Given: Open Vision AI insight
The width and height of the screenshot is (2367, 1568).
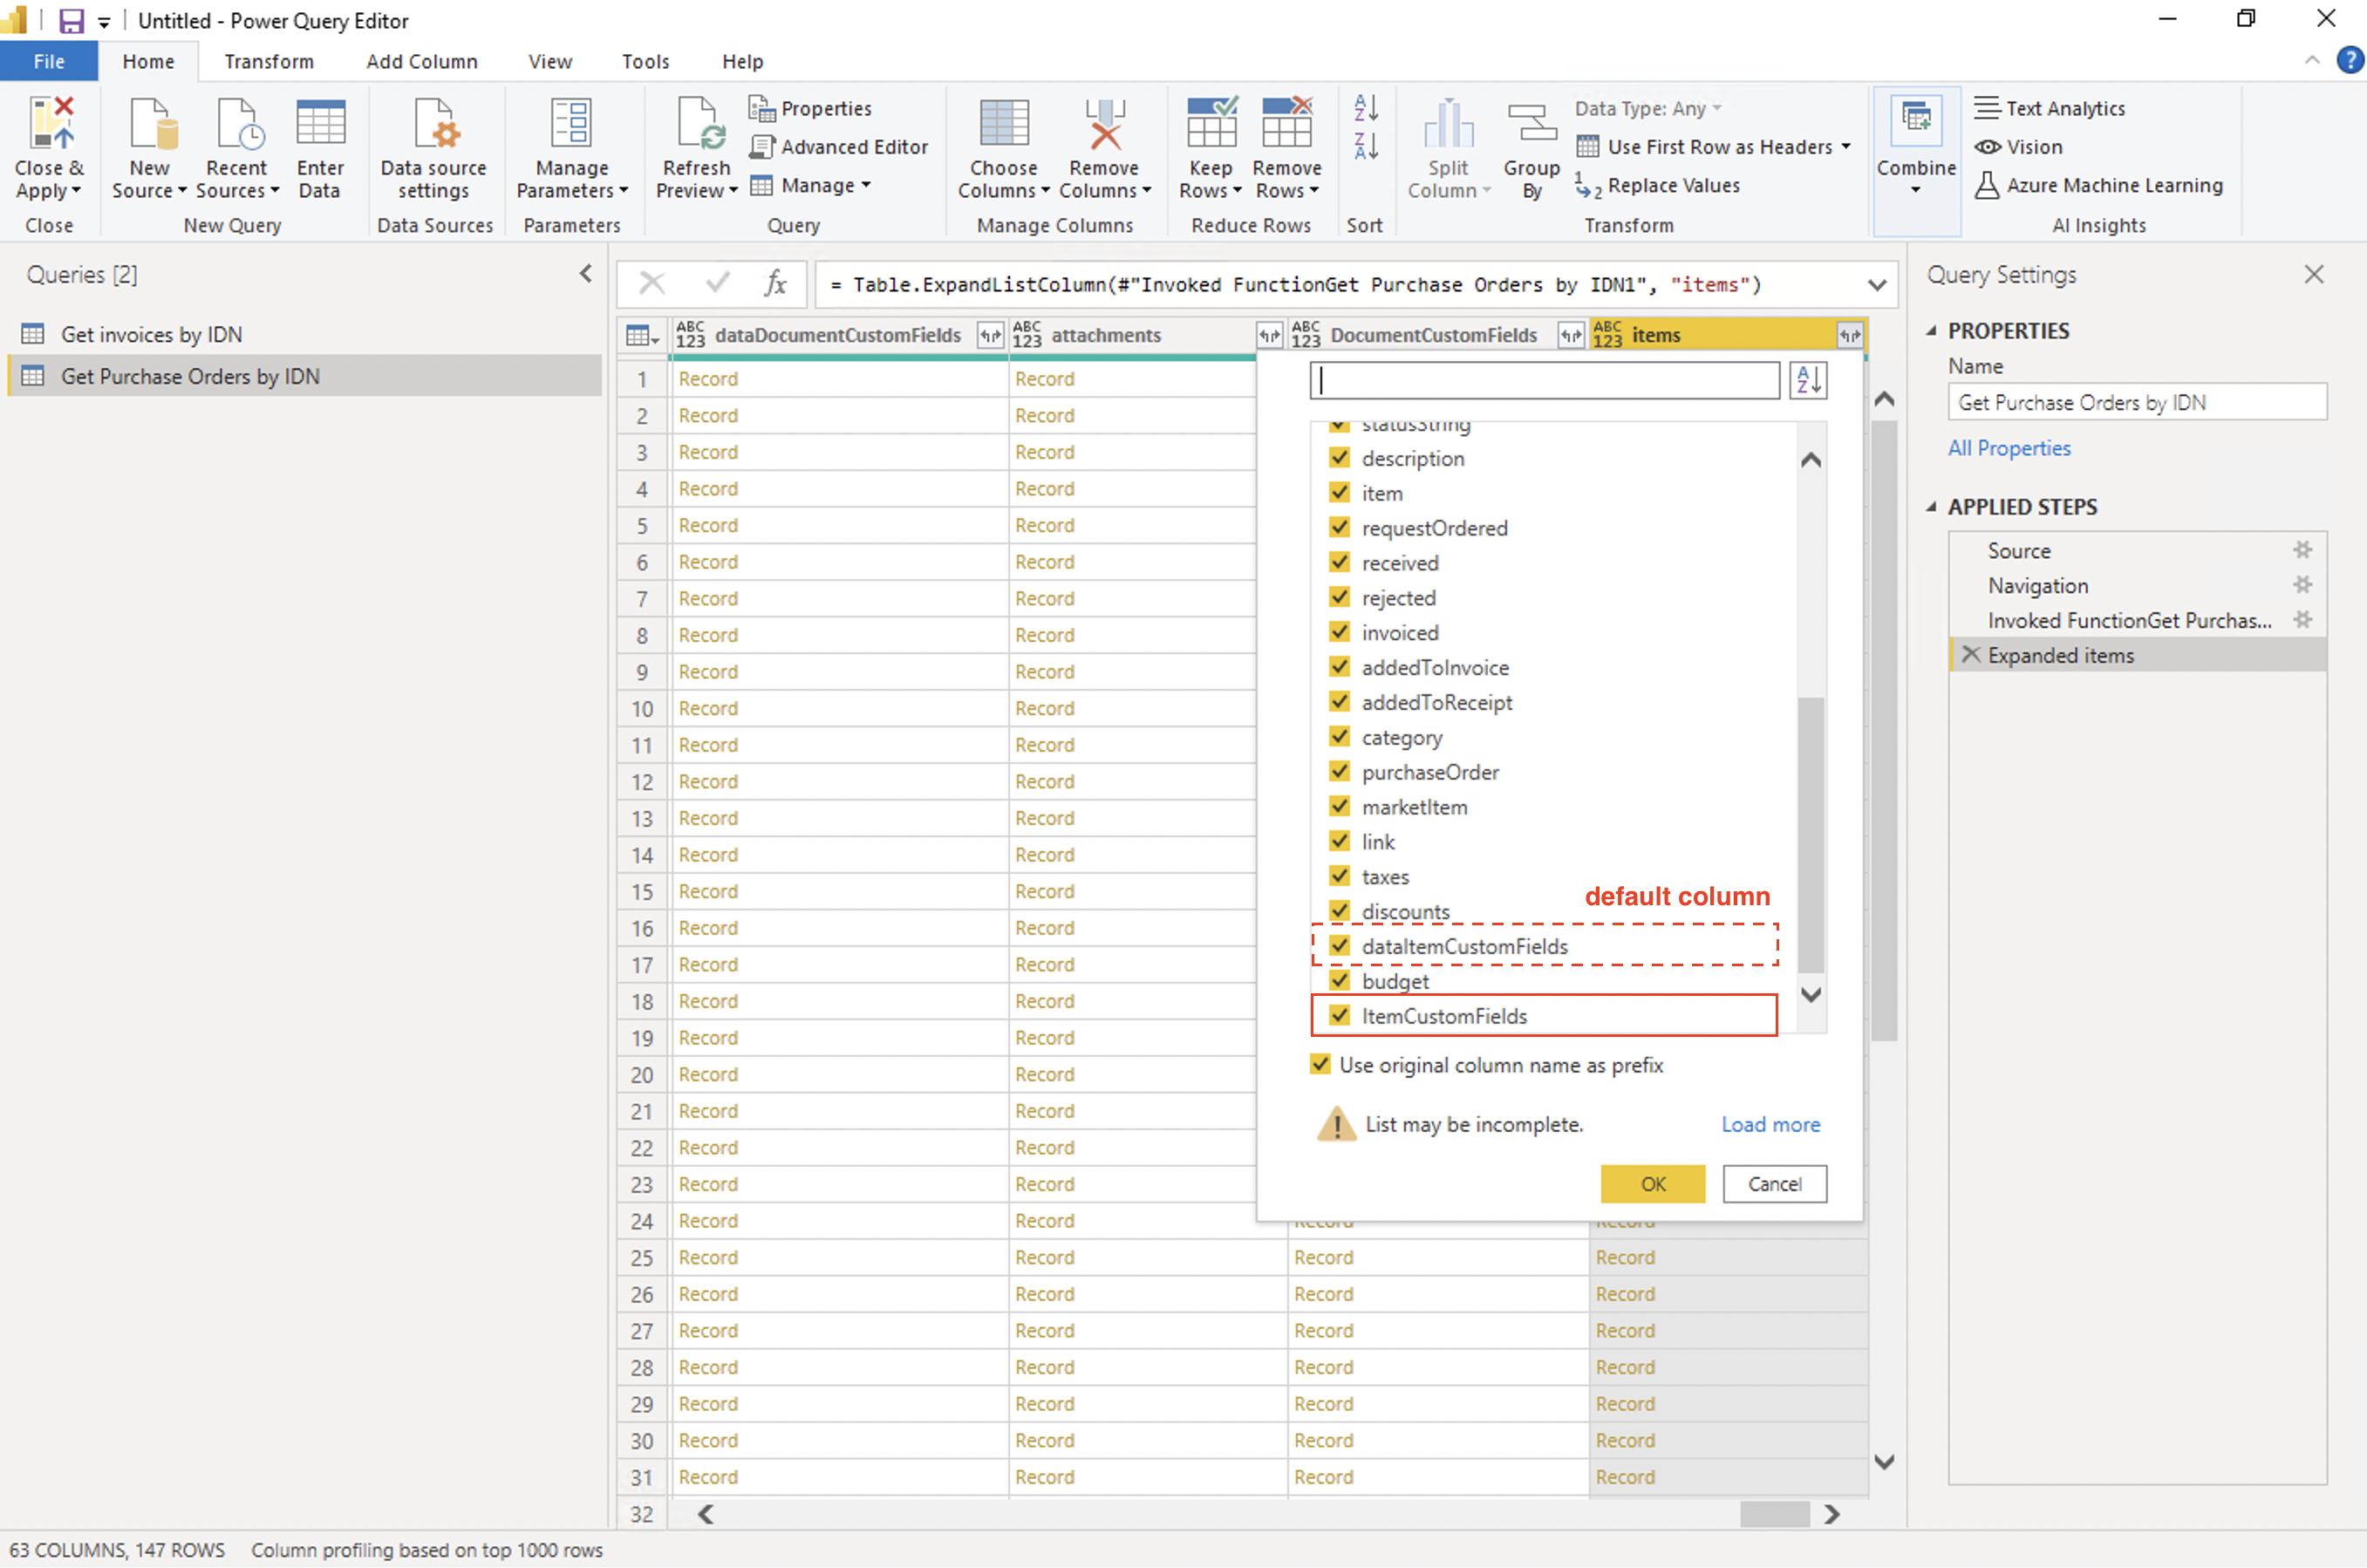Looking at the screenshot, I should tap(2019, 147).
